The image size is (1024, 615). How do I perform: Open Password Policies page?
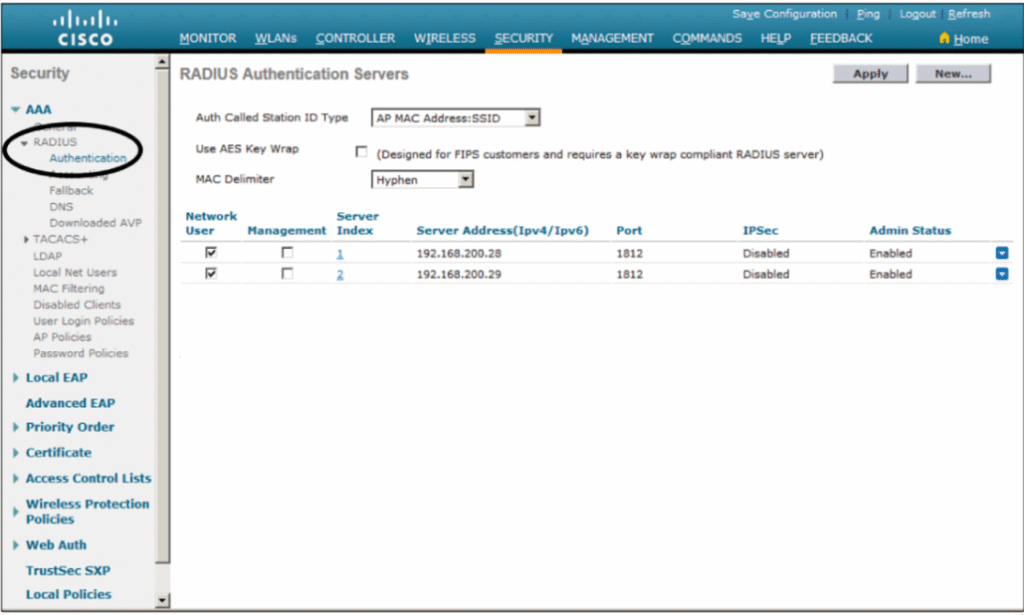click(x=81, y=353)
